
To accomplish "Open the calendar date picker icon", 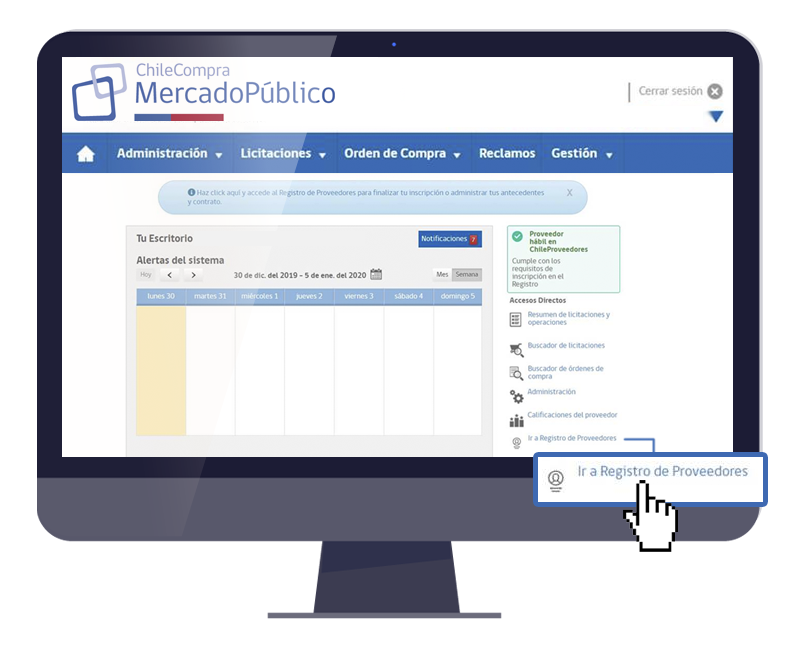I will tap(376, 274).
